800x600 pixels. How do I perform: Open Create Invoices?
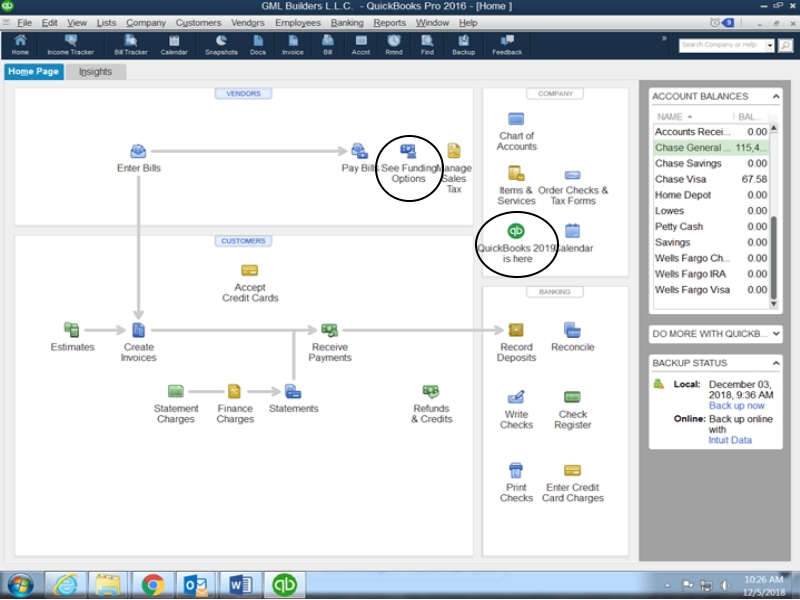[138, 342]
